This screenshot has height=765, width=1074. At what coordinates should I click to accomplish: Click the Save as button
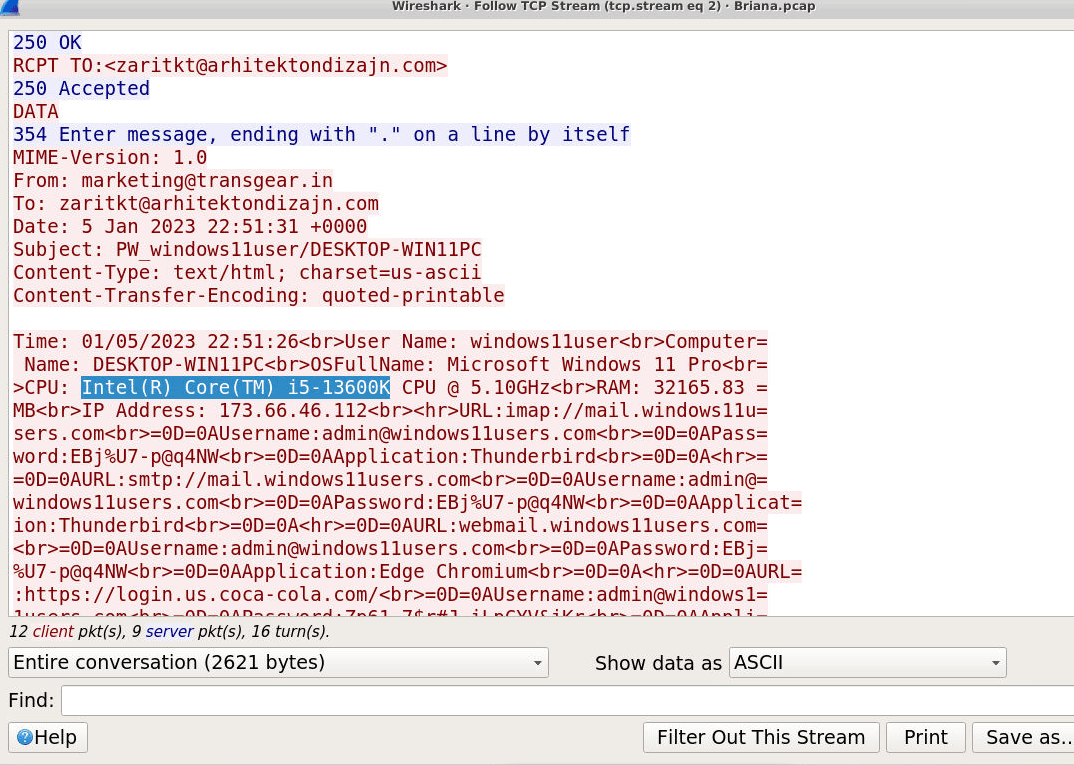(x=1023, y=738)
